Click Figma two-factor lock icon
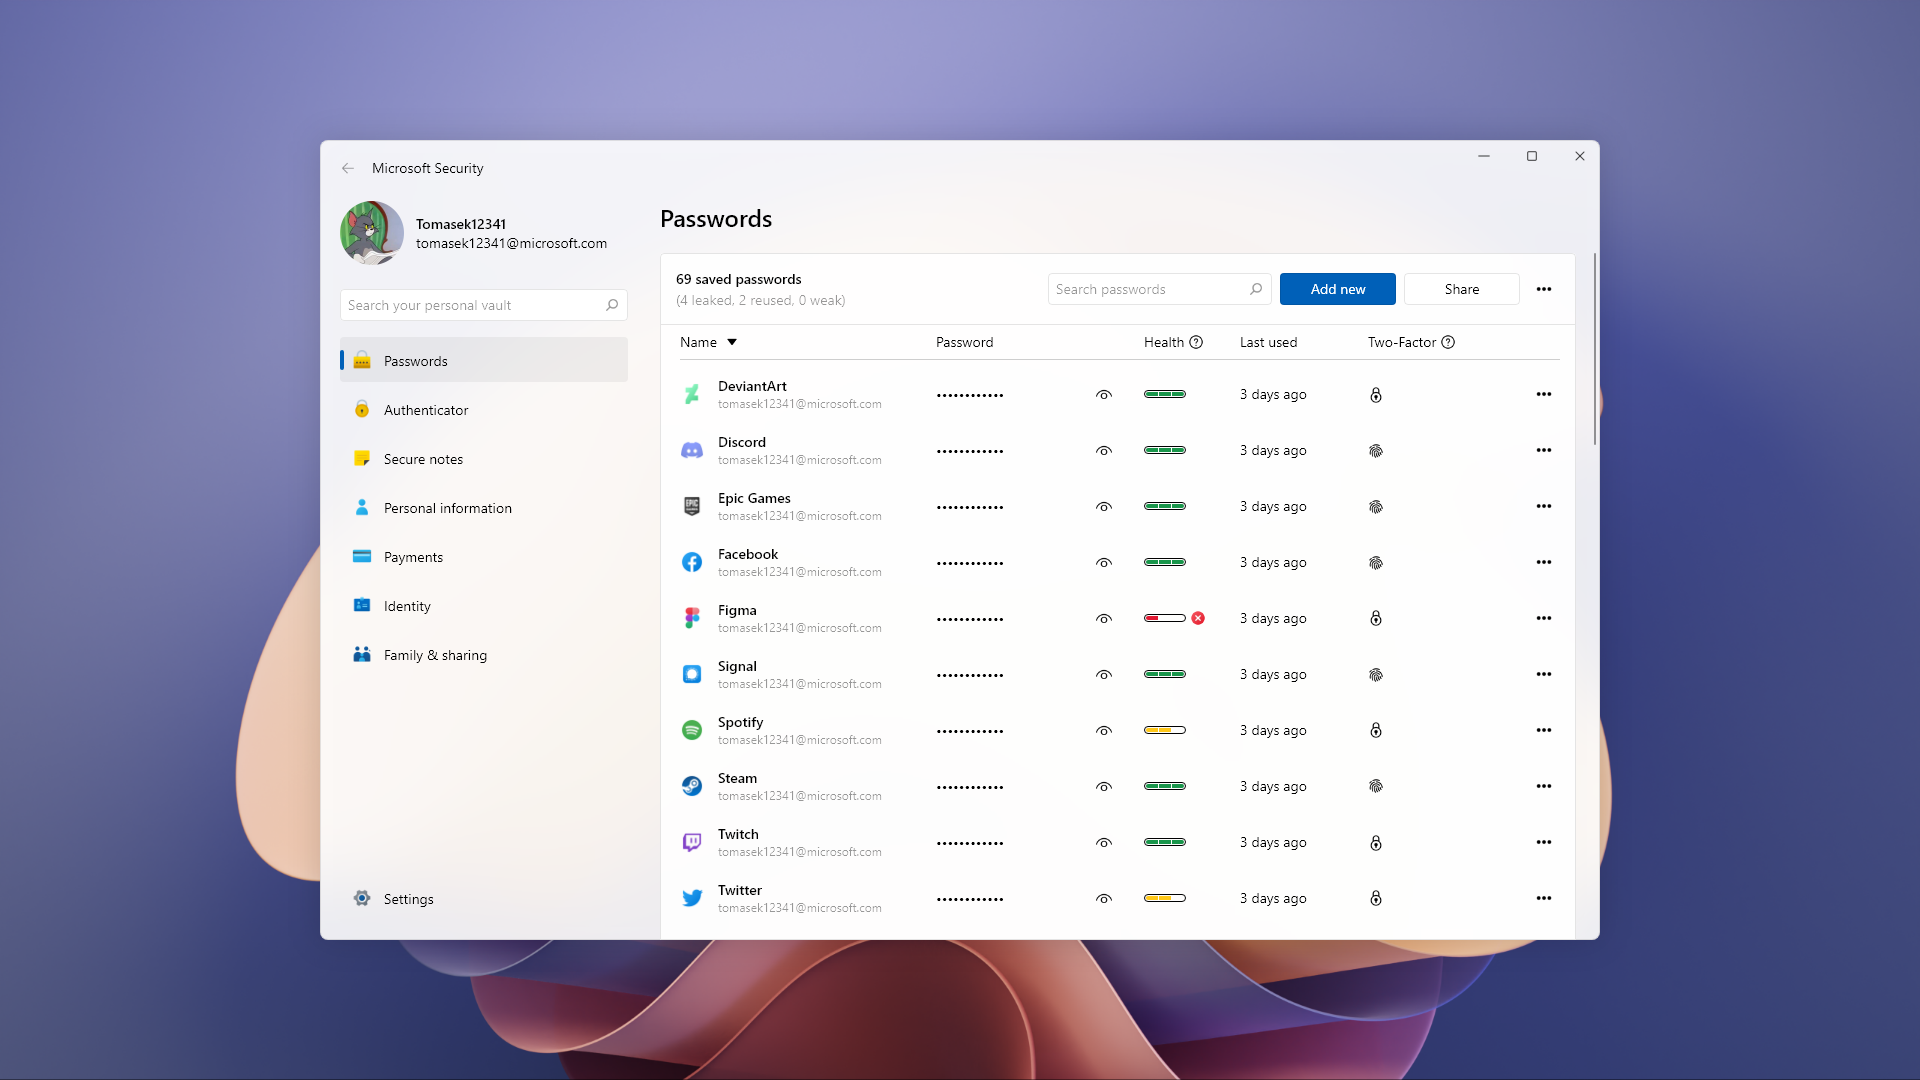1920x1080 pixels. click(x=1376, y=619)
